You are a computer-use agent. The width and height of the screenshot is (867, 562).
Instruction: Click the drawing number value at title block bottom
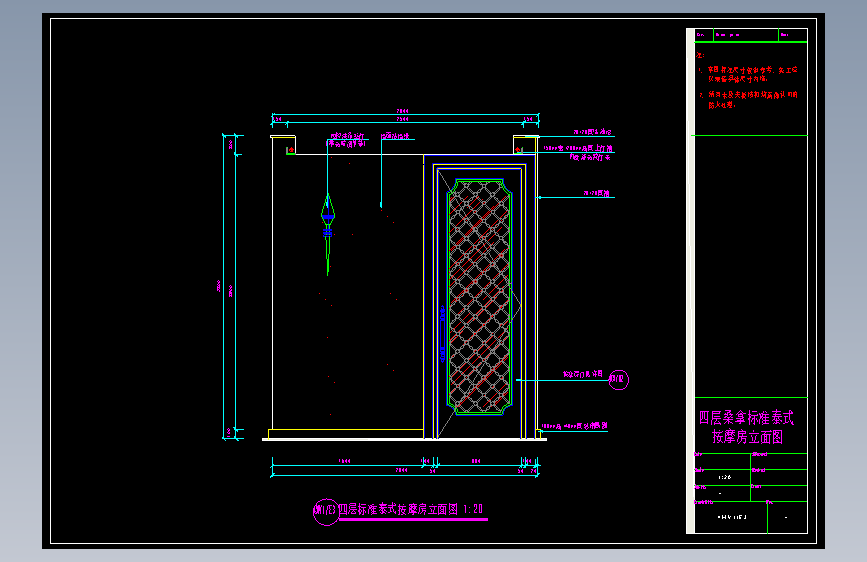pos(732,517)
